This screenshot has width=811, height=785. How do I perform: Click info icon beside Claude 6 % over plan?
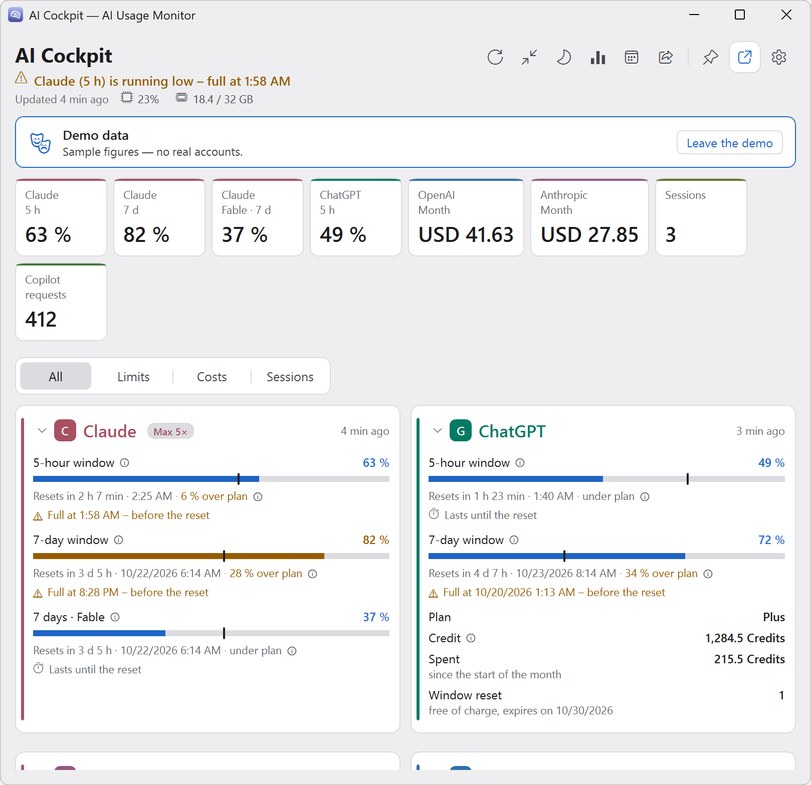pos(258,496)
